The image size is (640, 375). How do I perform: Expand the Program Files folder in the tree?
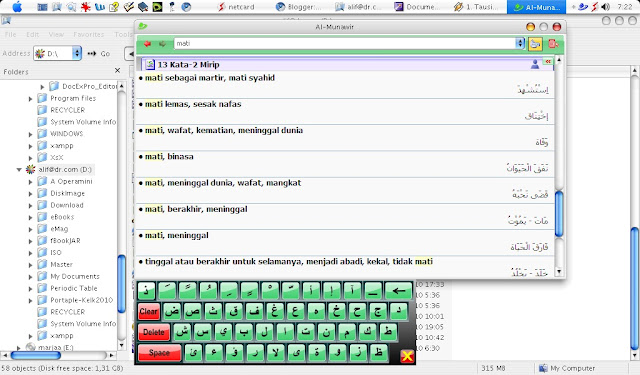pyautogui.click(x=31, y=99)
